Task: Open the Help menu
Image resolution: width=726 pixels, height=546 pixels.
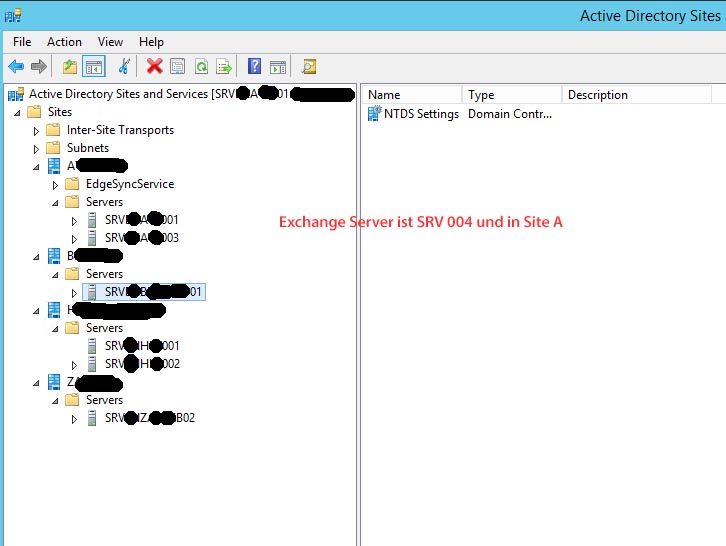Action: coord(151,42)
